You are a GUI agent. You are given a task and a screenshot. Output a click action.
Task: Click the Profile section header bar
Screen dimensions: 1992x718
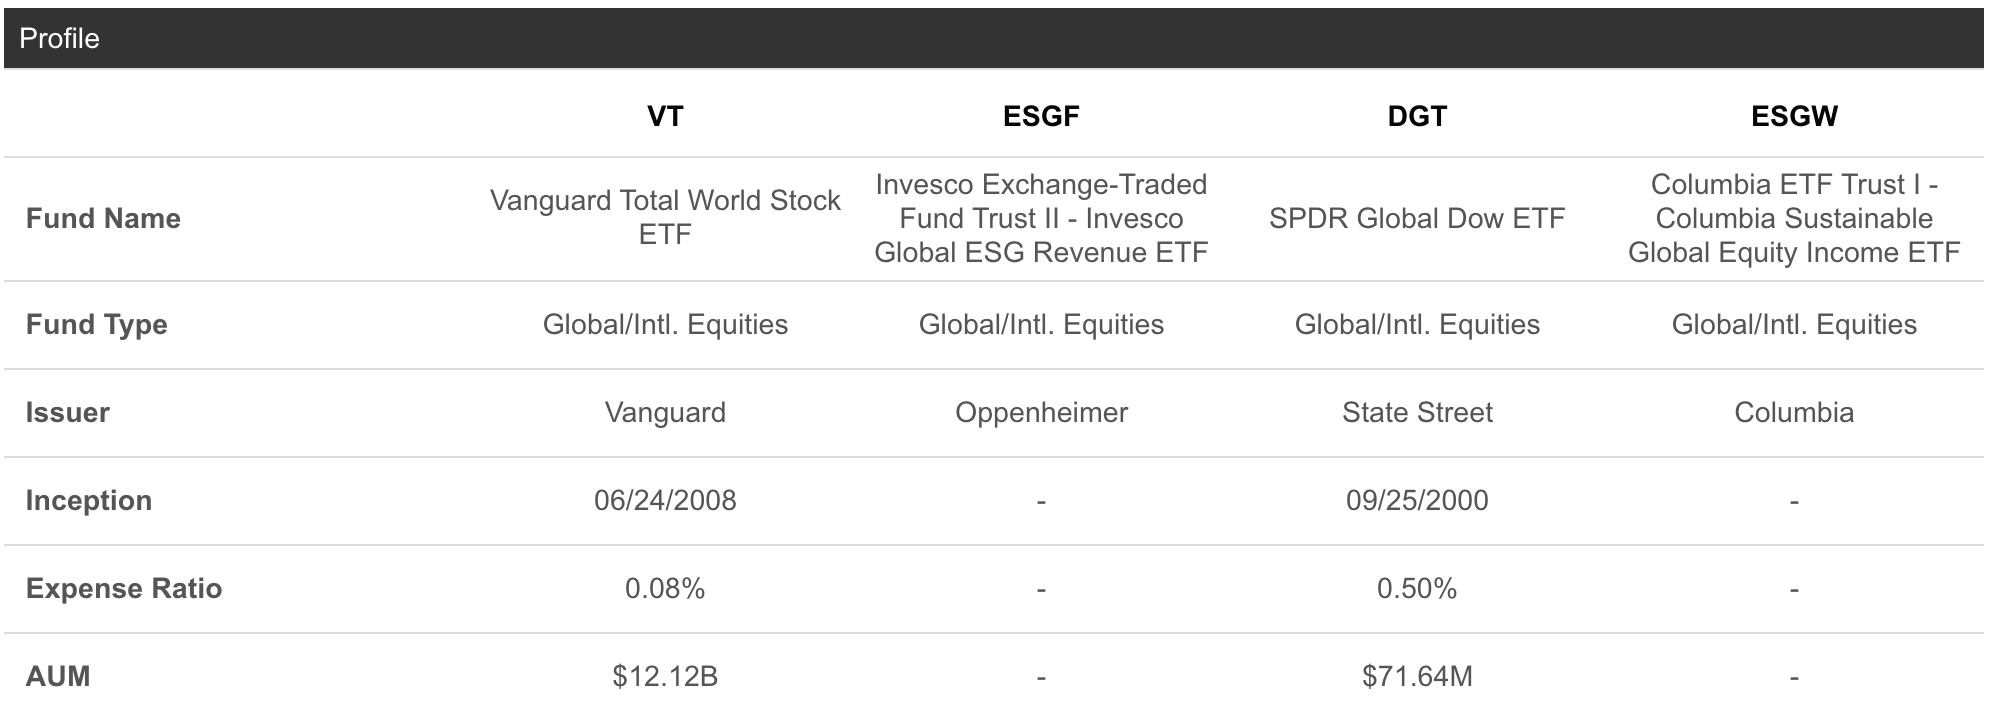pos(994,38)
